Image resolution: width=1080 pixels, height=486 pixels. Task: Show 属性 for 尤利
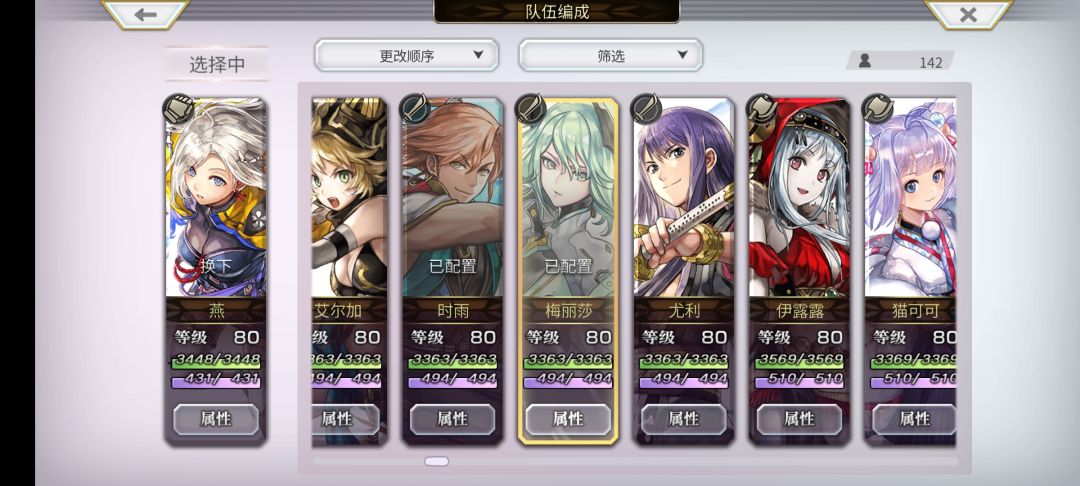tap(684, 419)
